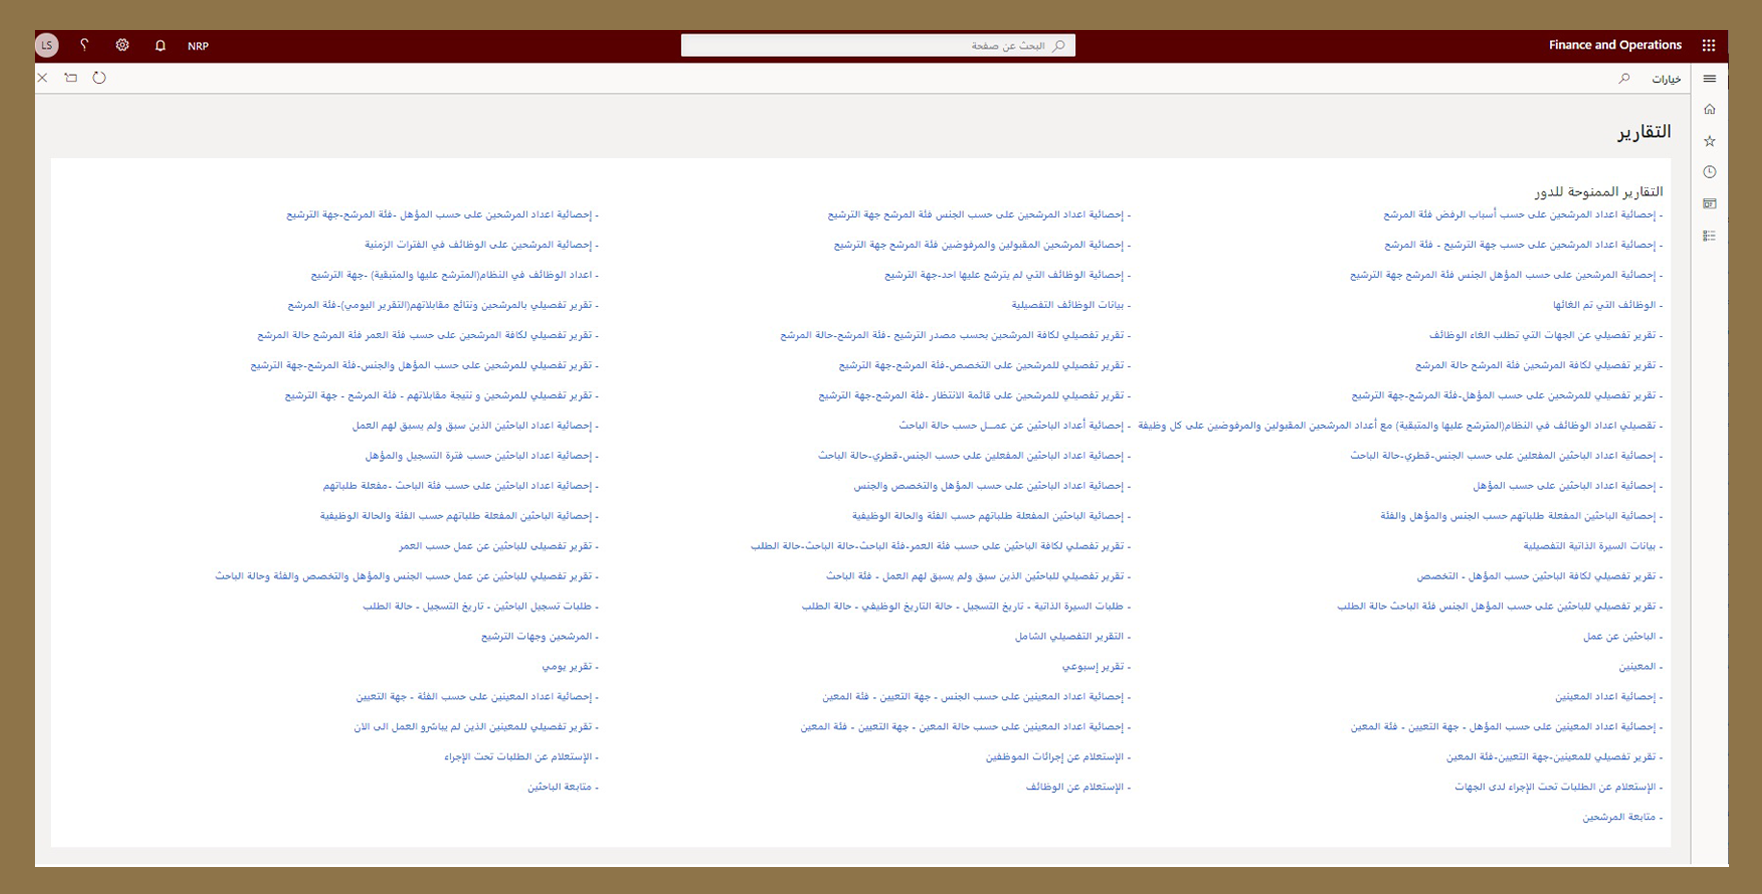Screen dimensions: 1762x894
Task: Open the notifications bell
Action: [160, 45]
